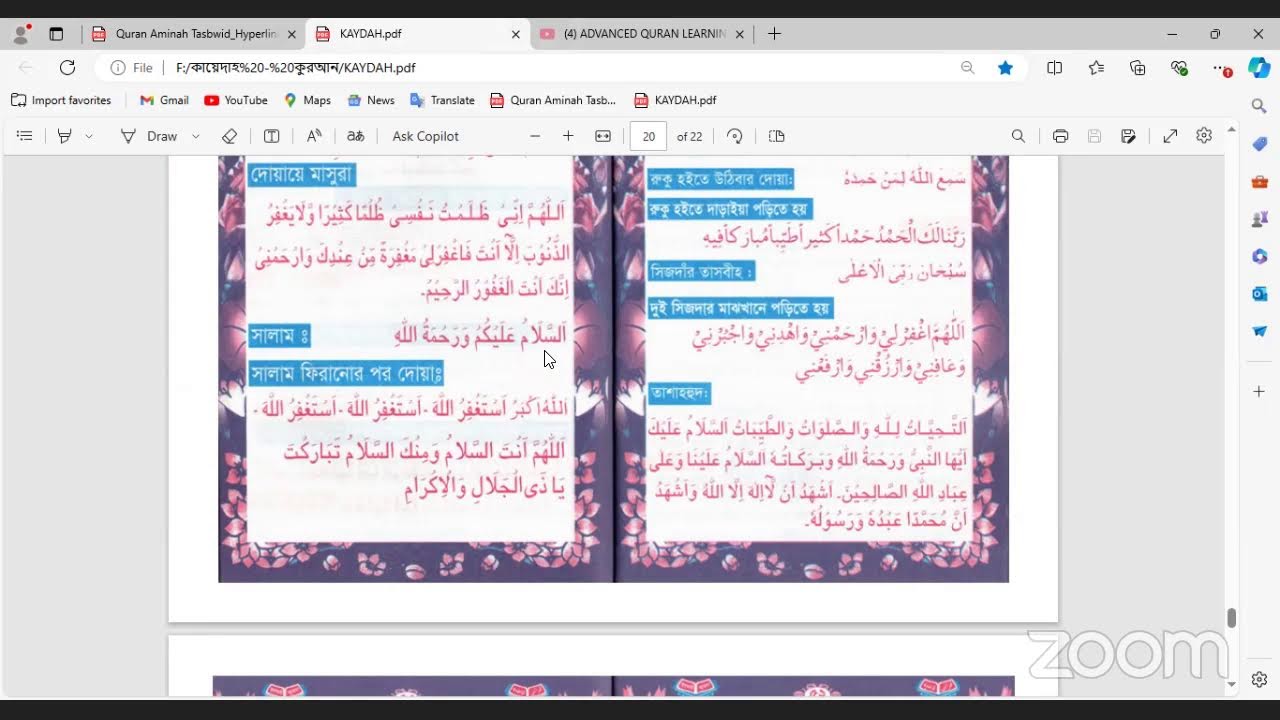Screen dimensions: 1280x720
Task: Open the YouTube bookmark
Action: (x=236, y=100)
